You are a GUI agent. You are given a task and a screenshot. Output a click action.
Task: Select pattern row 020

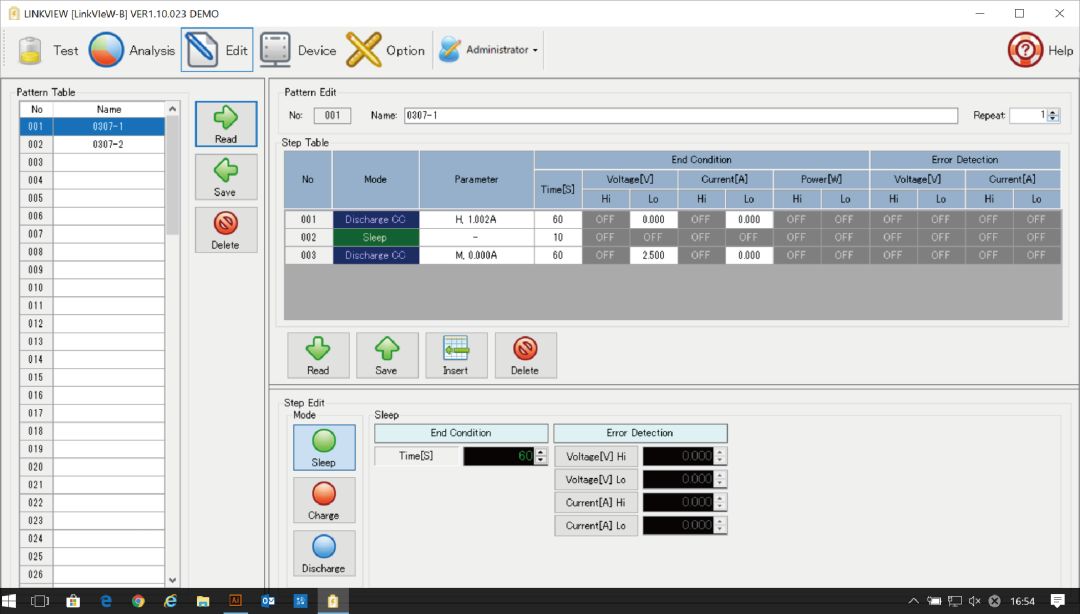click(92, 467)
